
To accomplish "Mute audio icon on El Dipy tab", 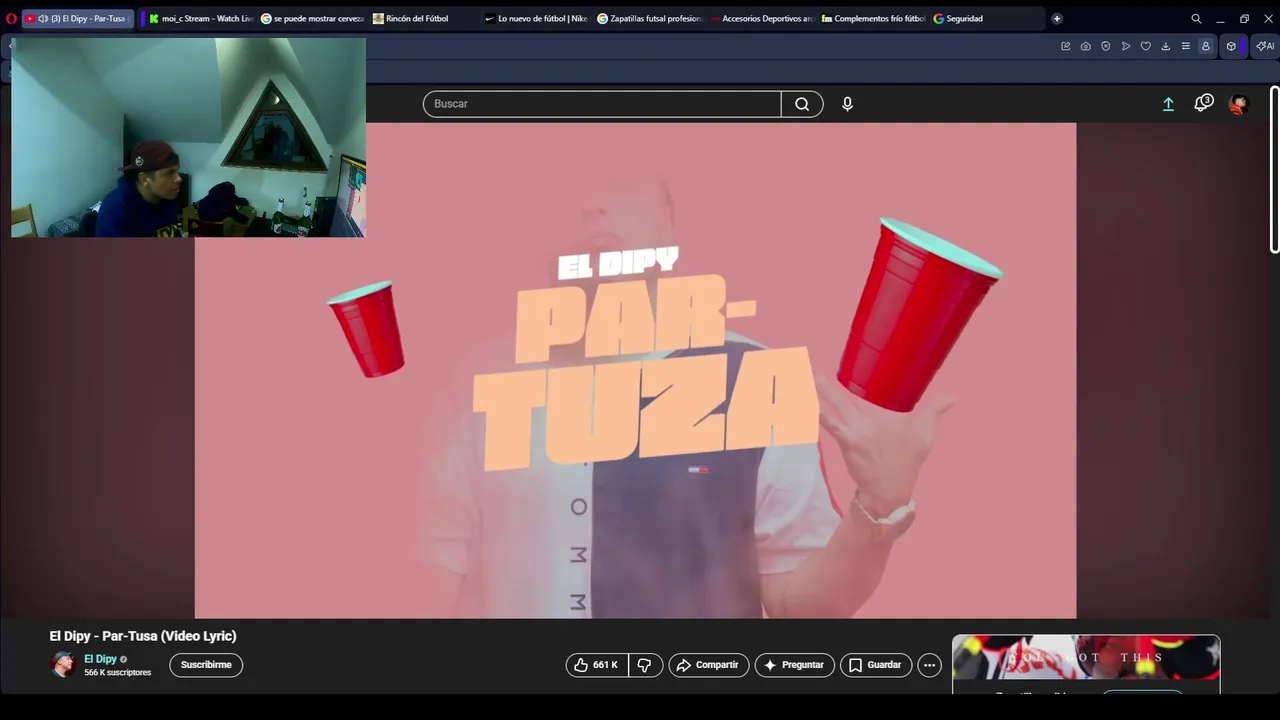I will [x=43, y=18].
